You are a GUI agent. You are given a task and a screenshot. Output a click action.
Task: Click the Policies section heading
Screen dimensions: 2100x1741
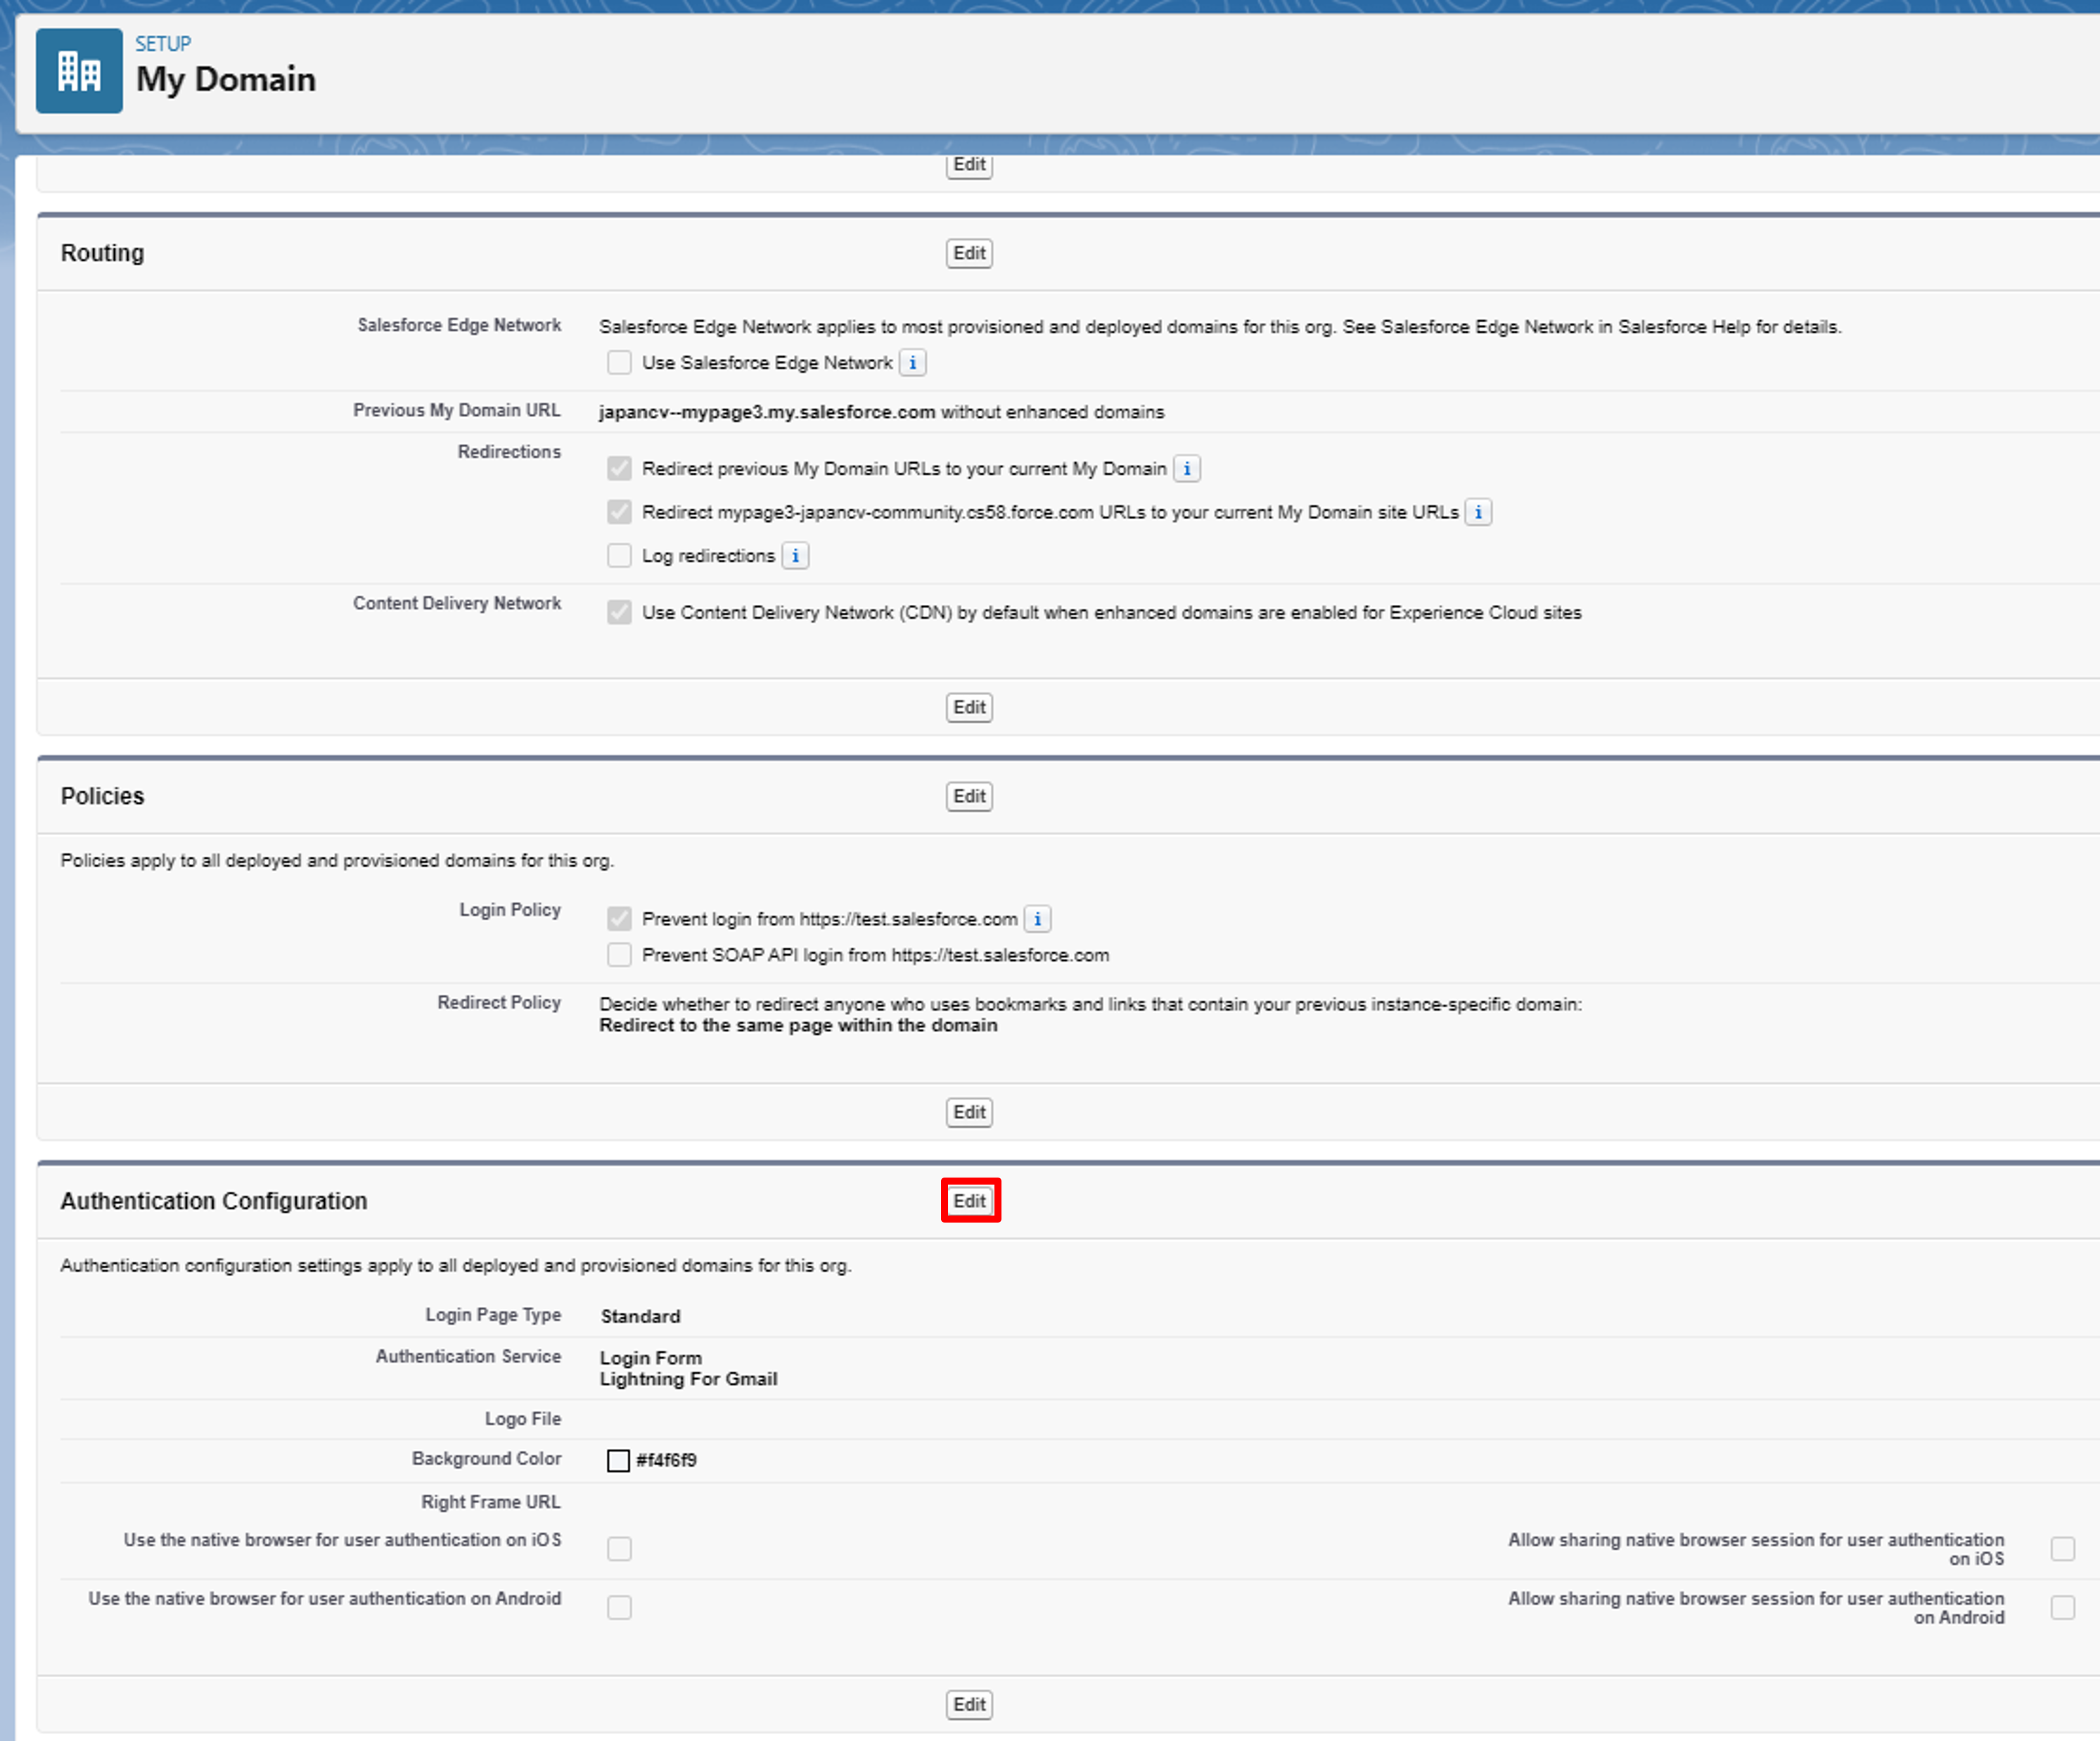(x=102, y=796)
